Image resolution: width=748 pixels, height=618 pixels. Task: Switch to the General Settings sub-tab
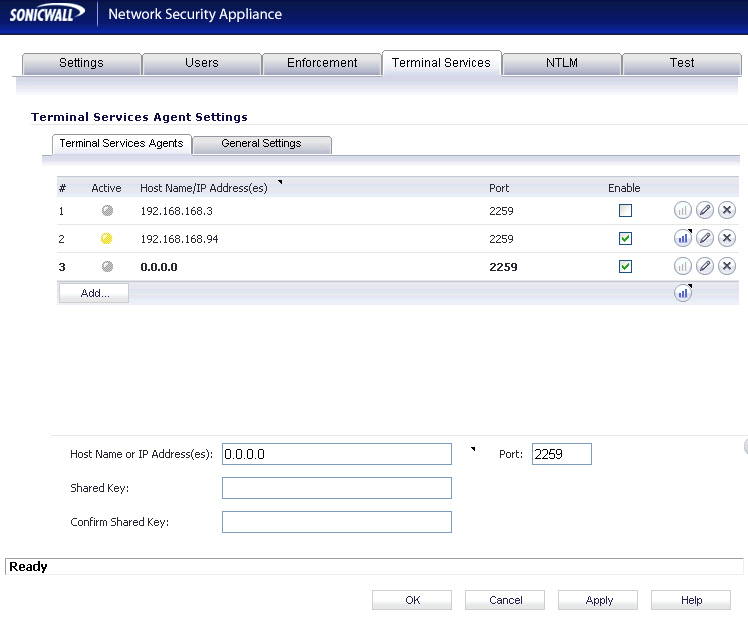(x=261, y=144)
